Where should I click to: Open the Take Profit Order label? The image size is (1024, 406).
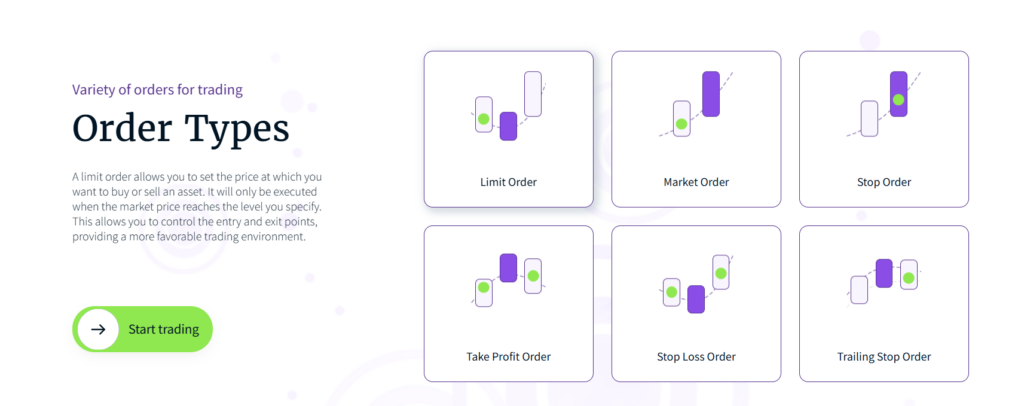[508, 356]
